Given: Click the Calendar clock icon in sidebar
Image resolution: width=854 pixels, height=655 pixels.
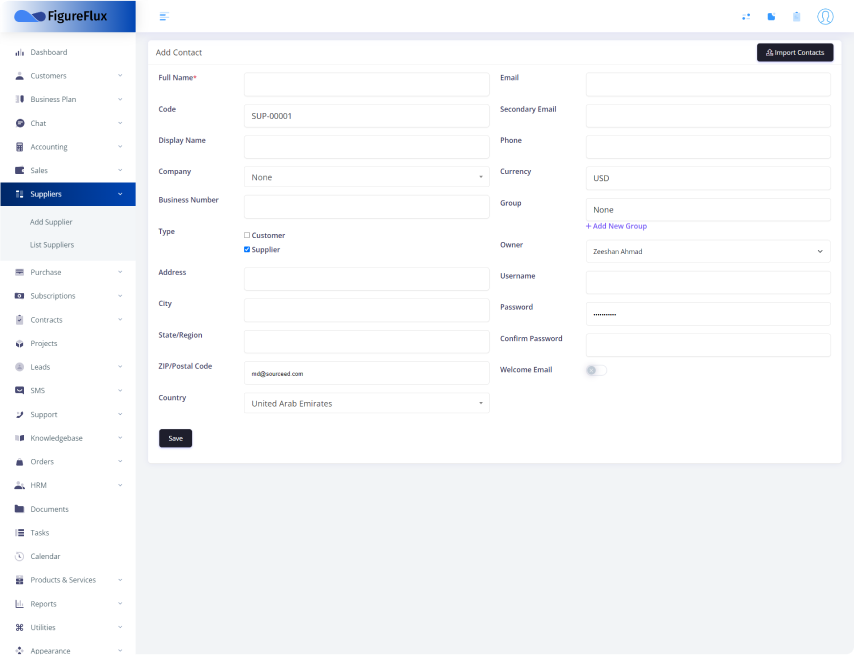Looking at the screenshot, I should (19, 556).
